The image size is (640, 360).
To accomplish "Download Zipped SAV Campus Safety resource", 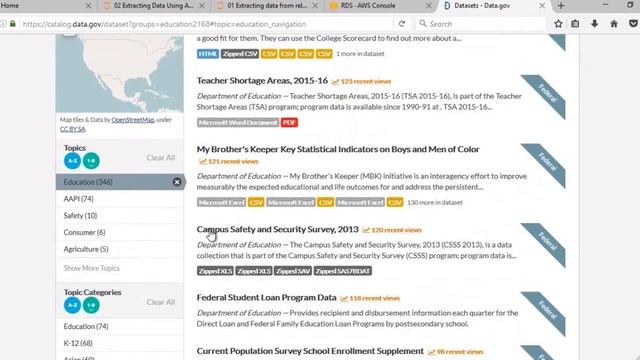I will [293, 271].
